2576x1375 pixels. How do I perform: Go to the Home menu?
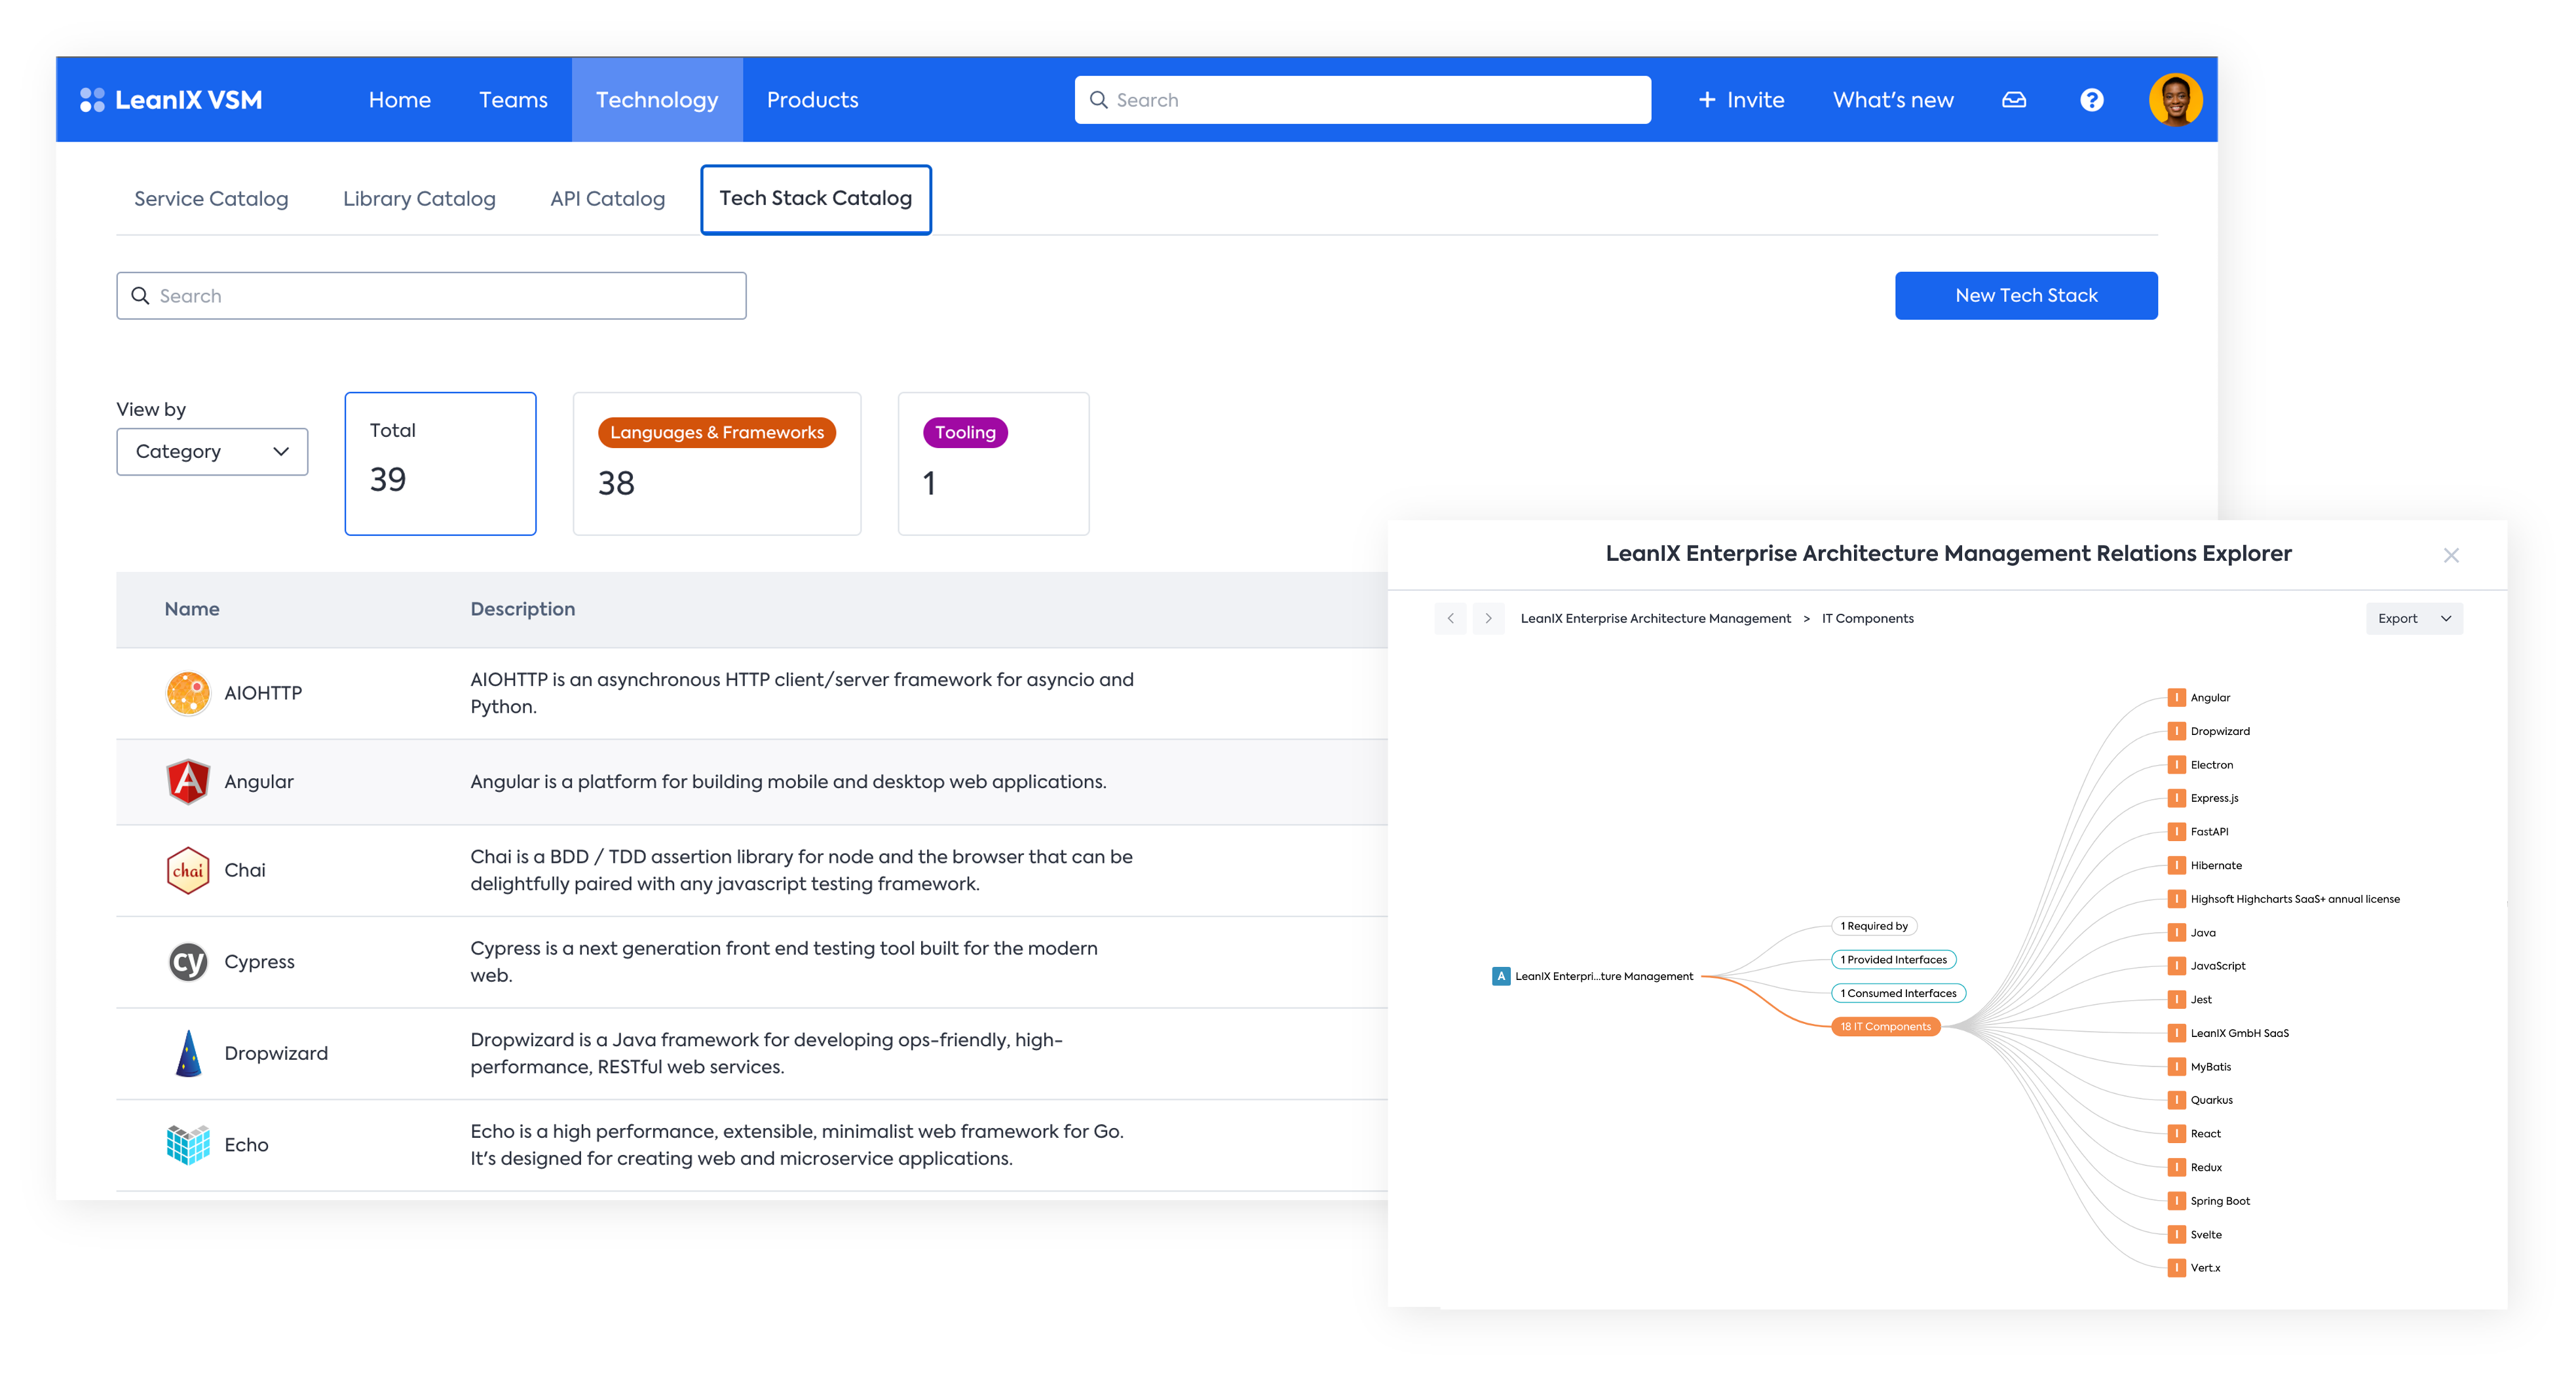(x=399, y=100)
